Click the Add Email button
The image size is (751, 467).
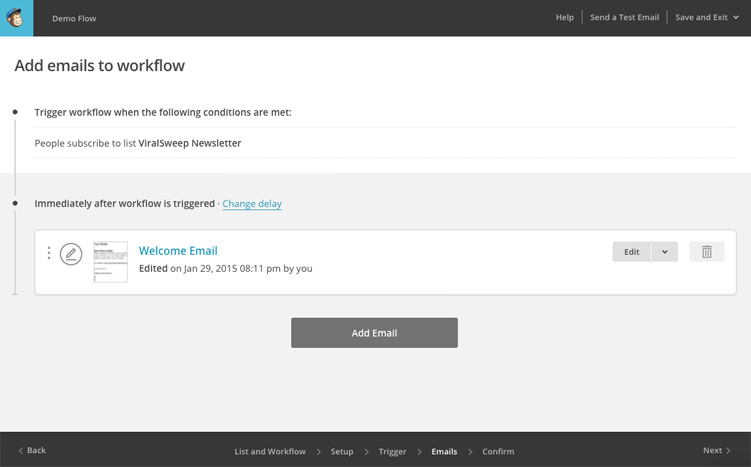coord(374,333)
